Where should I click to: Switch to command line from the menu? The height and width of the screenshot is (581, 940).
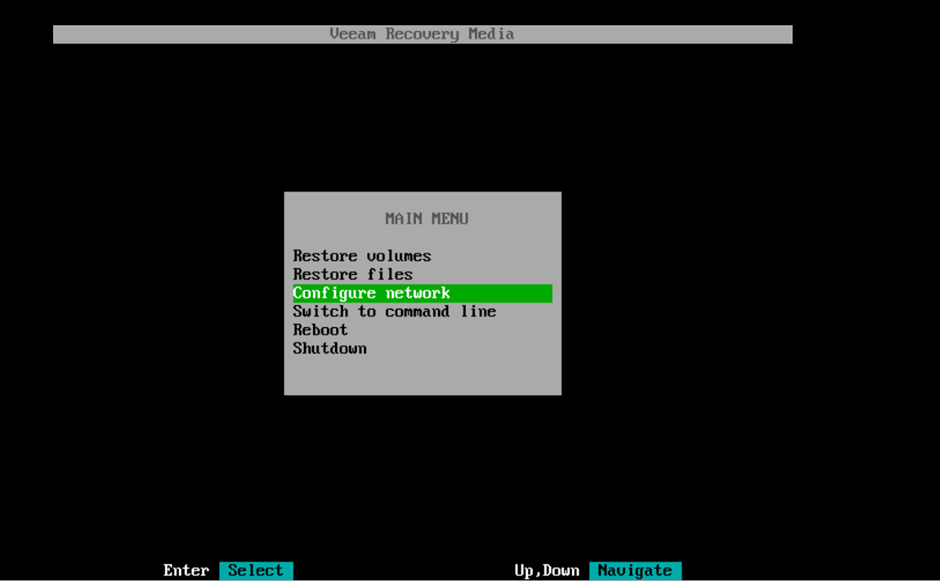[x=394, y=311]
